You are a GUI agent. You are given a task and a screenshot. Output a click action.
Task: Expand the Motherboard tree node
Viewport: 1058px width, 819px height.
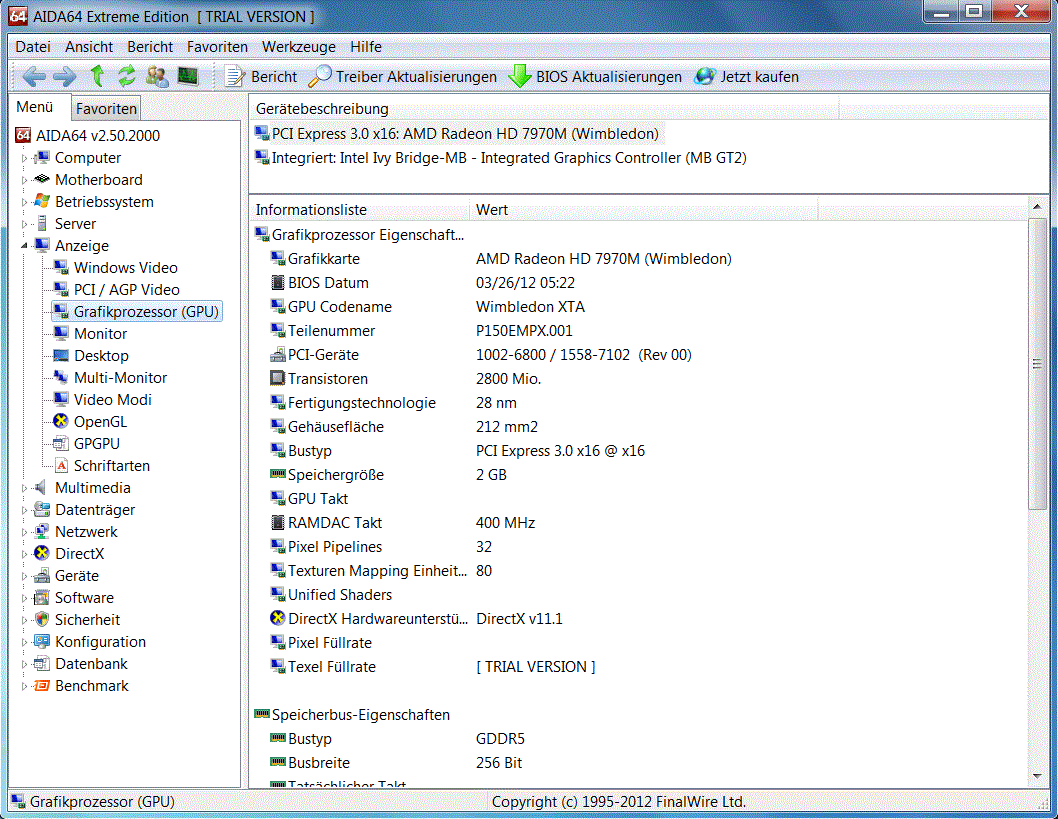coord(24,180)
